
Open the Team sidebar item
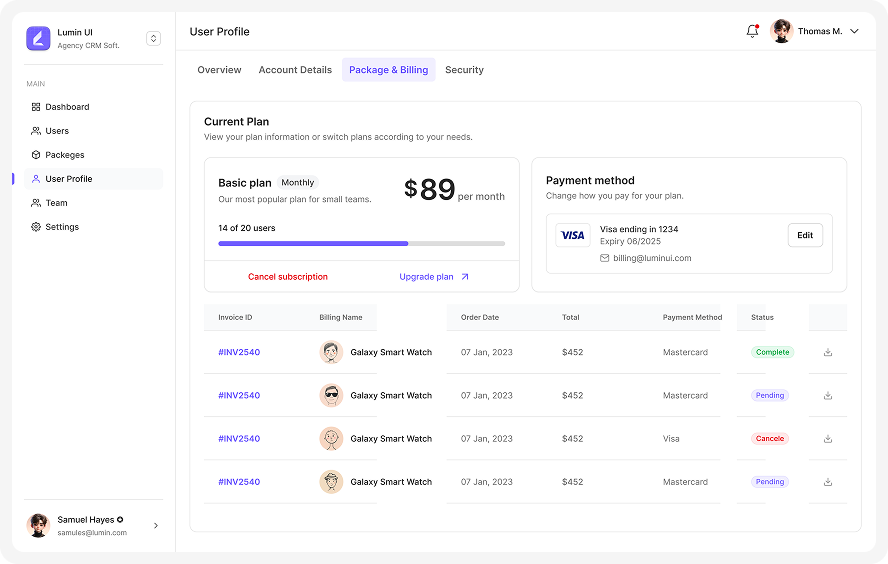tap(56, 203)
